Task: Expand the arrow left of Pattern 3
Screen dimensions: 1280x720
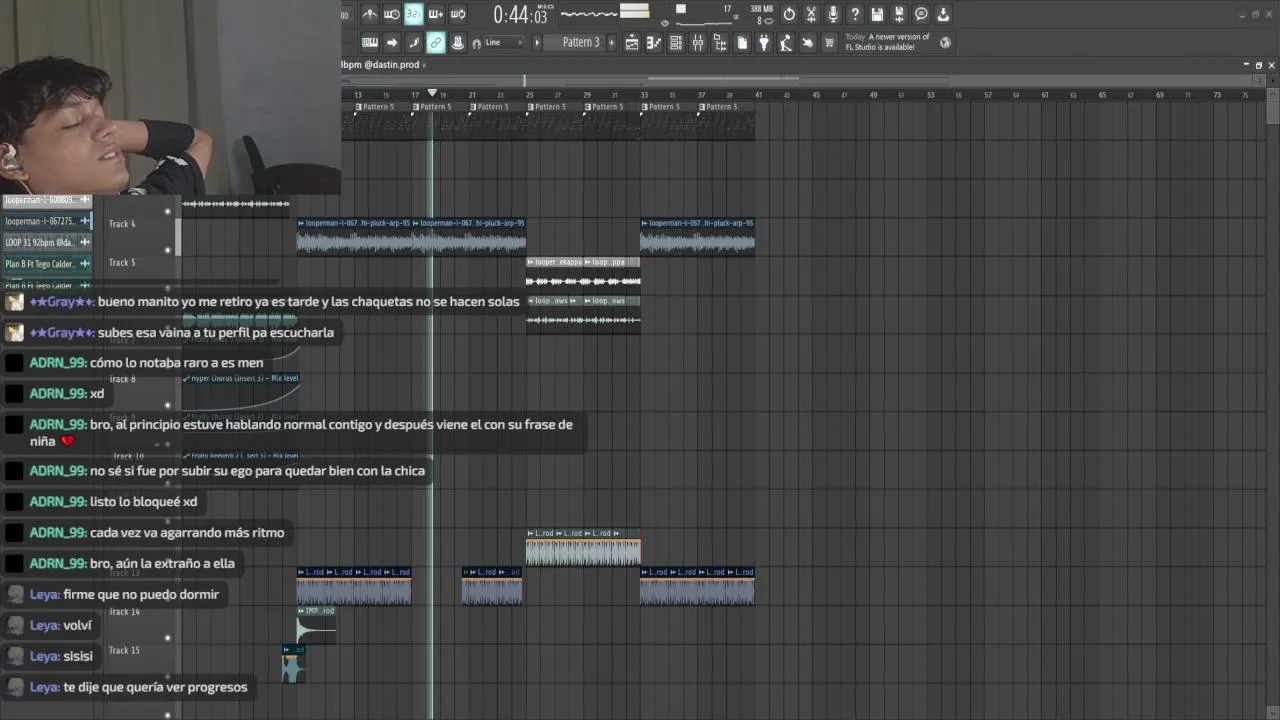Action: [x=536, y=42]
